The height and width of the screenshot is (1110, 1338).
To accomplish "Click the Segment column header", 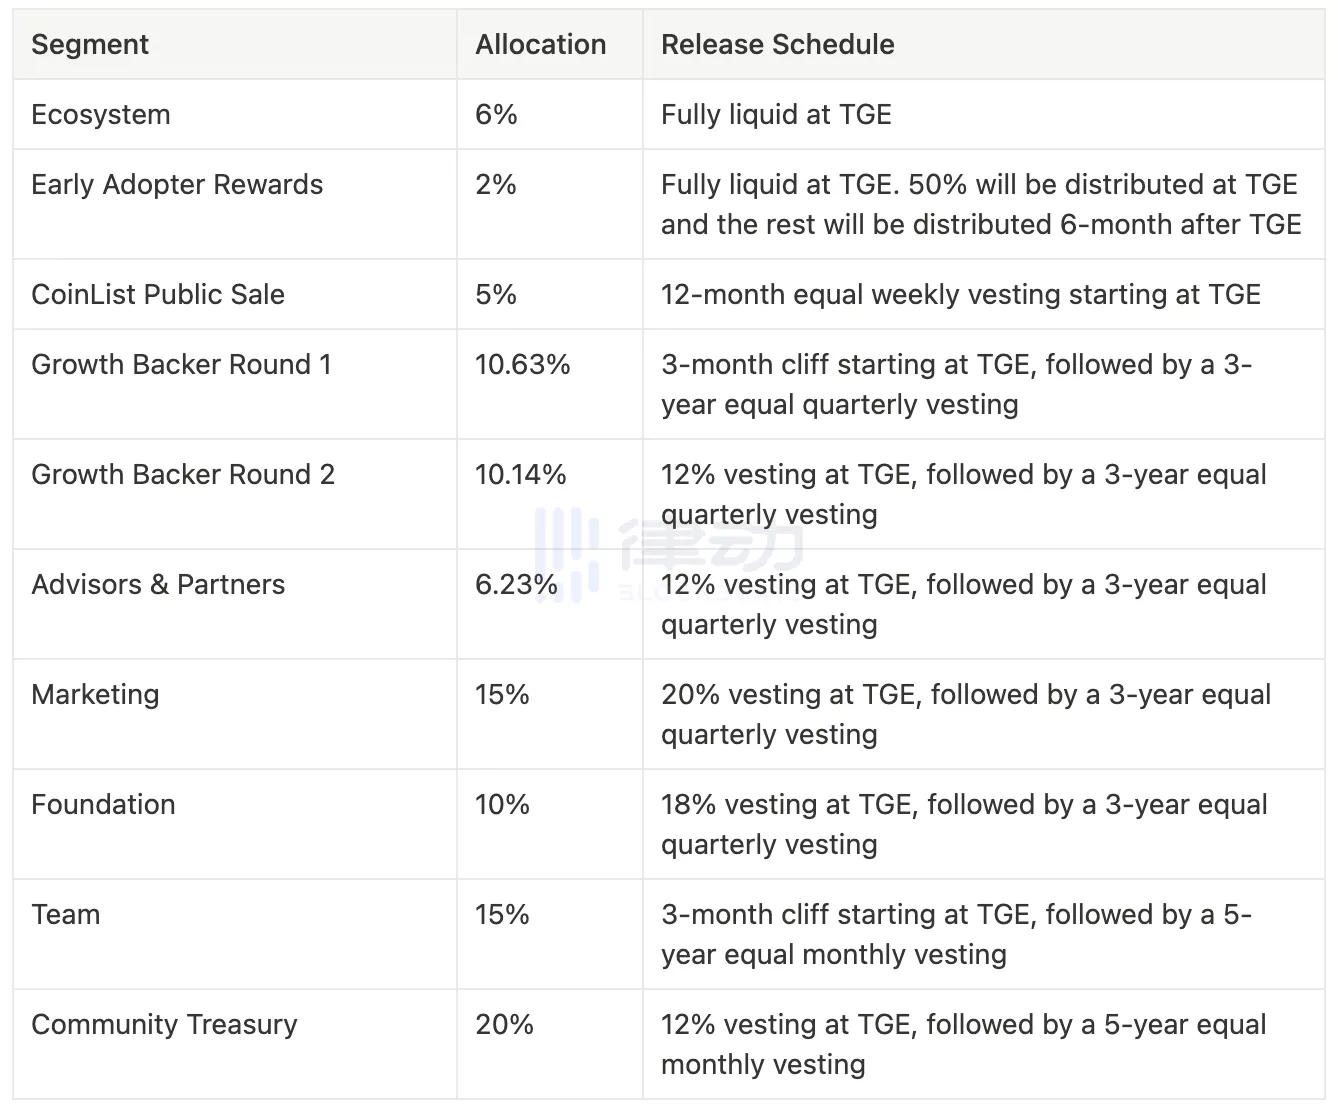I will (x=90, y=45).
